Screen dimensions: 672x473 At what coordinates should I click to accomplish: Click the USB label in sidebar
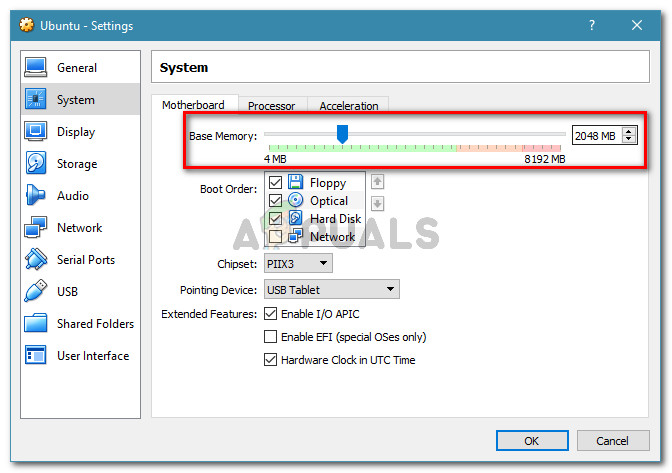click(67, 292)
